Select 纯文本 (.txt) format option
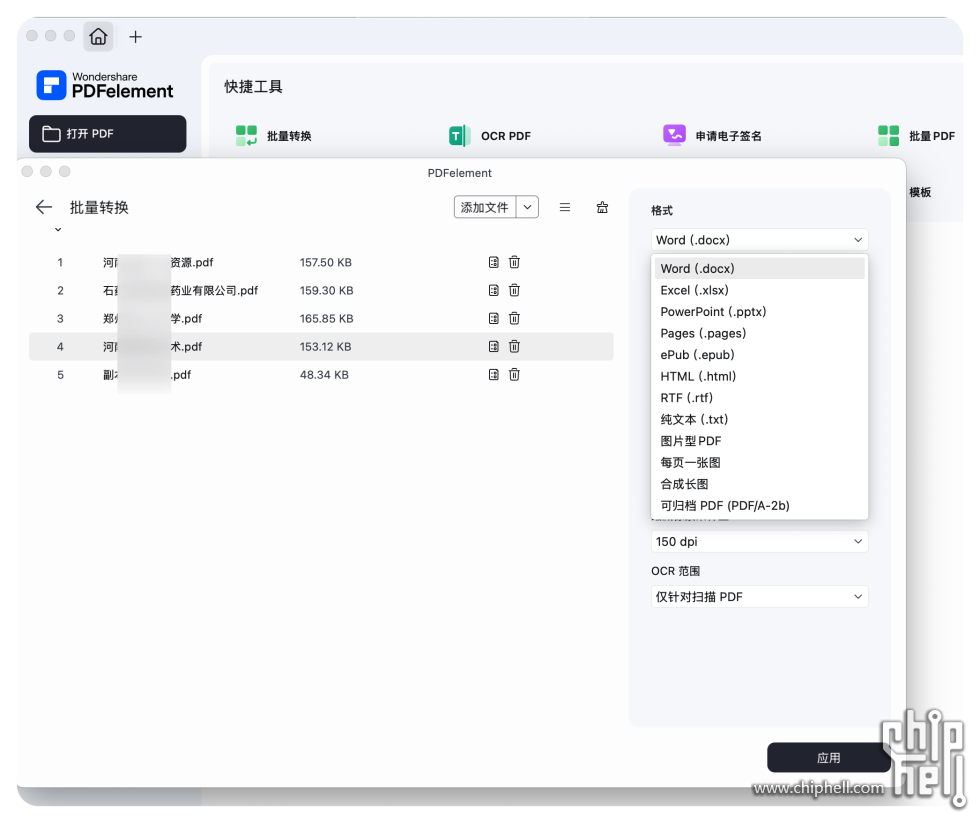Viewport: 980px width, 823px height. coord(694,419)
